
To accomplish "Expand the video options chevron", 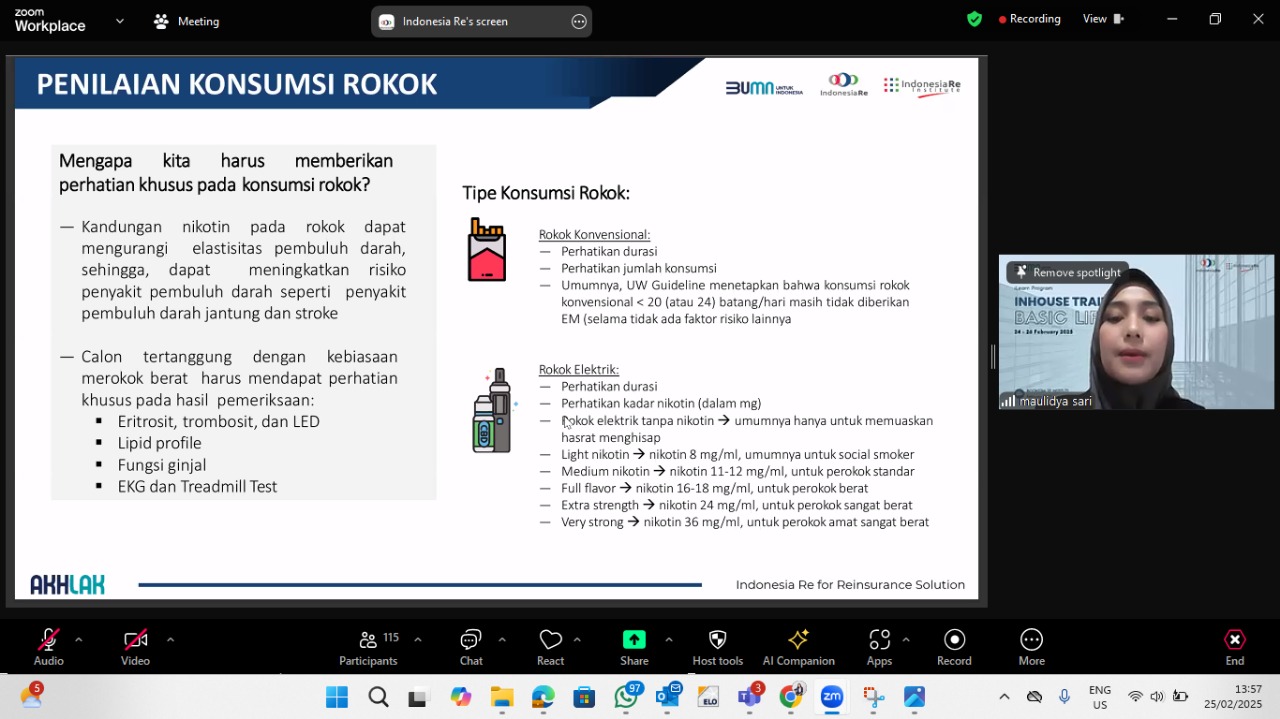I will click(170, 639).
